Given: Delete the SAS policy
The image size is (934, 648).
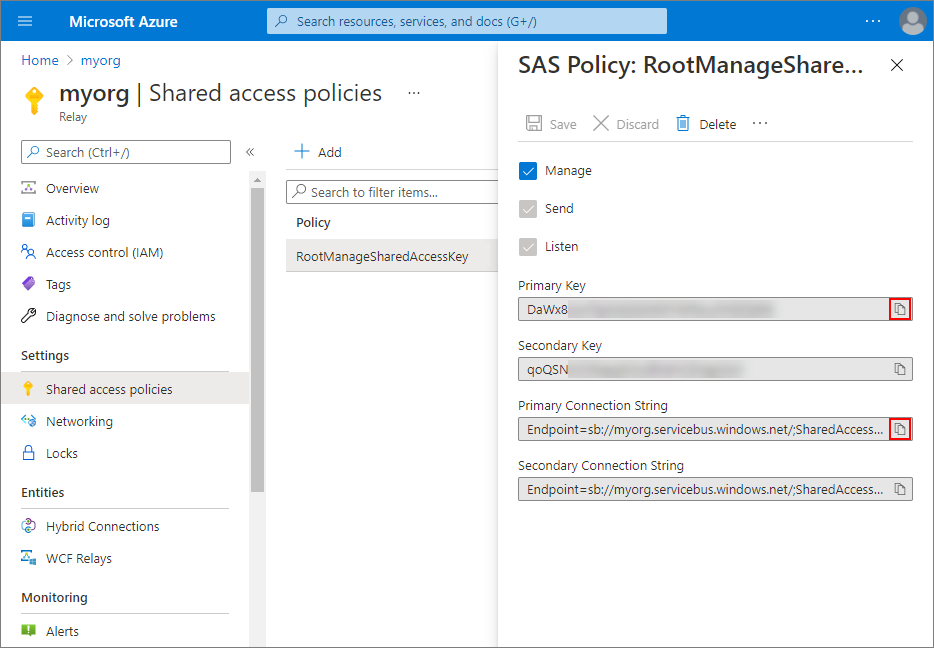Looking at the screenshot, I should [x=706, y=124].
